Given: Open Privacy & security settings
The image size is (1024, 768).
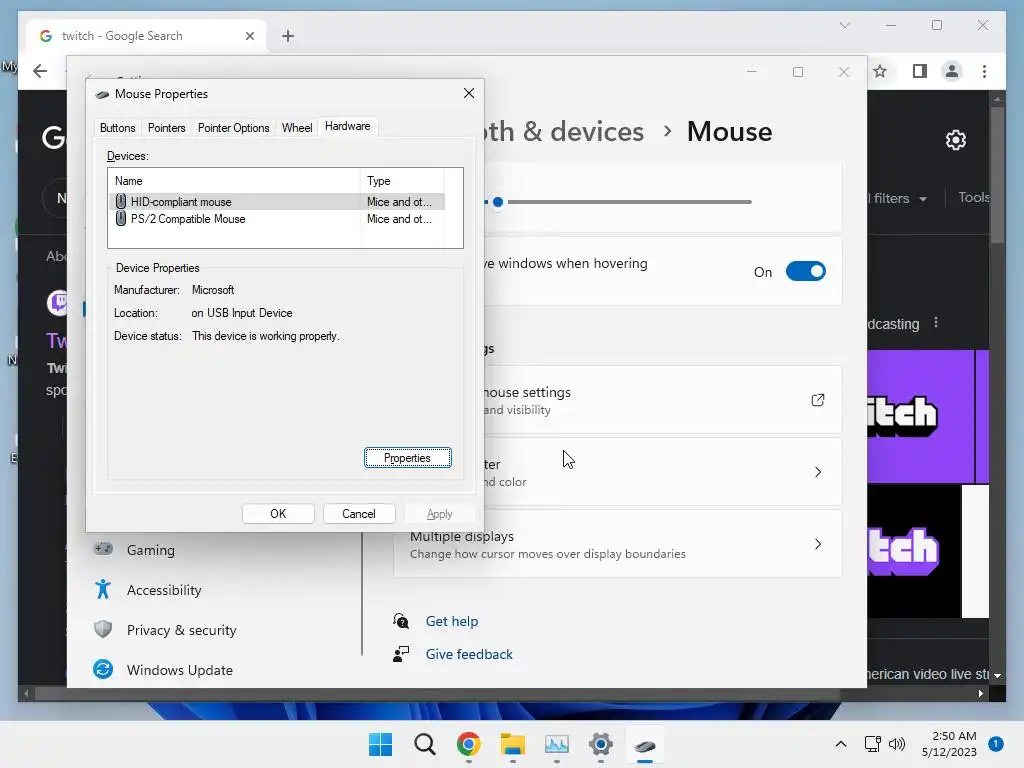Looking at the screenshot, I should 182,630.
